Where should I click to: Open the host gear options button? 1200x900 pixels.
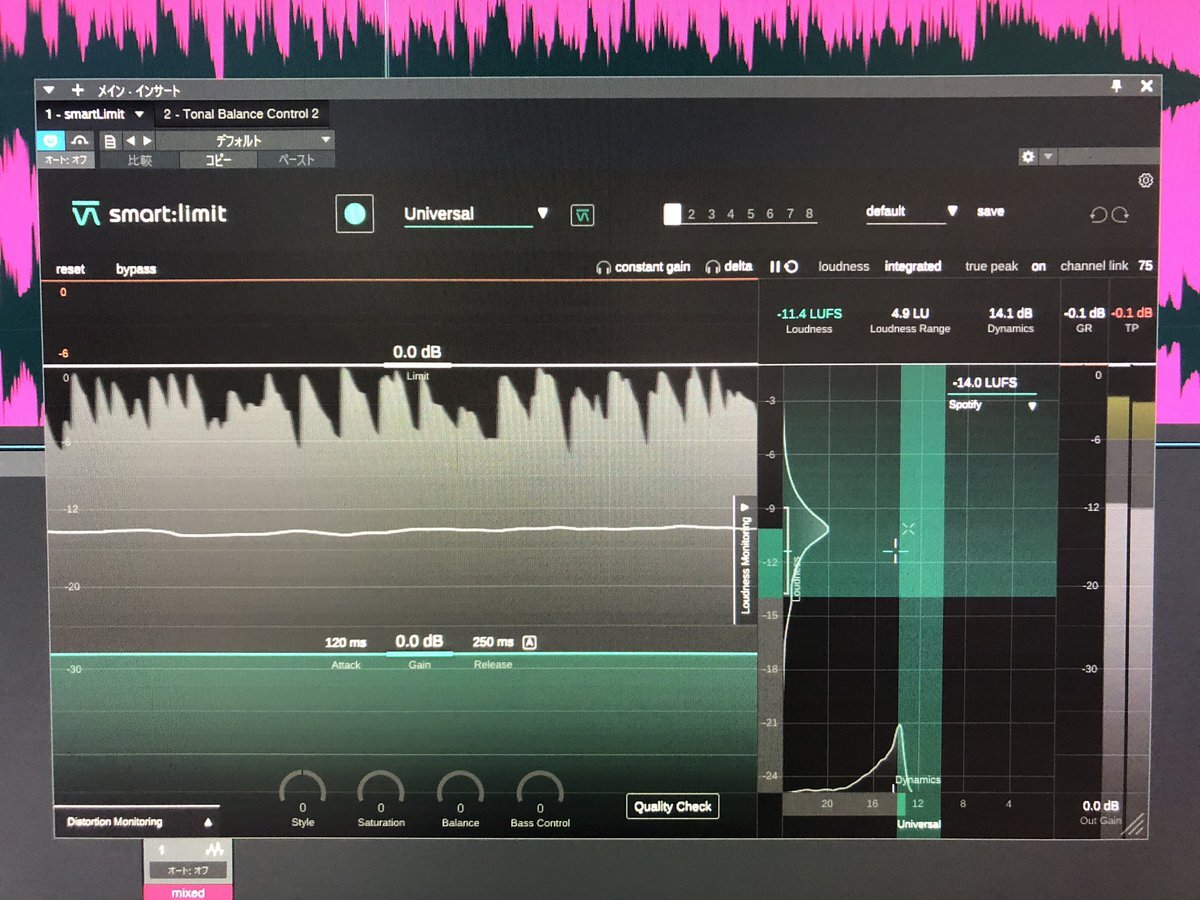coord(1028,157)
